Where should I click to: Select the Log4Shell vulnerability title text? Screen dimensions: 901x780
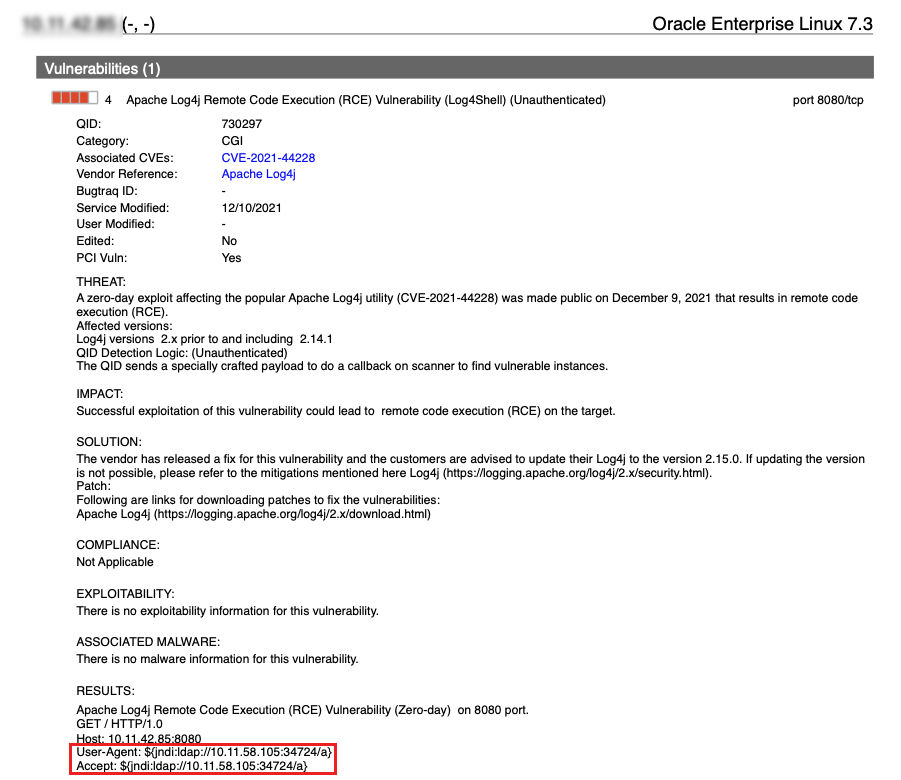point(366,100)
